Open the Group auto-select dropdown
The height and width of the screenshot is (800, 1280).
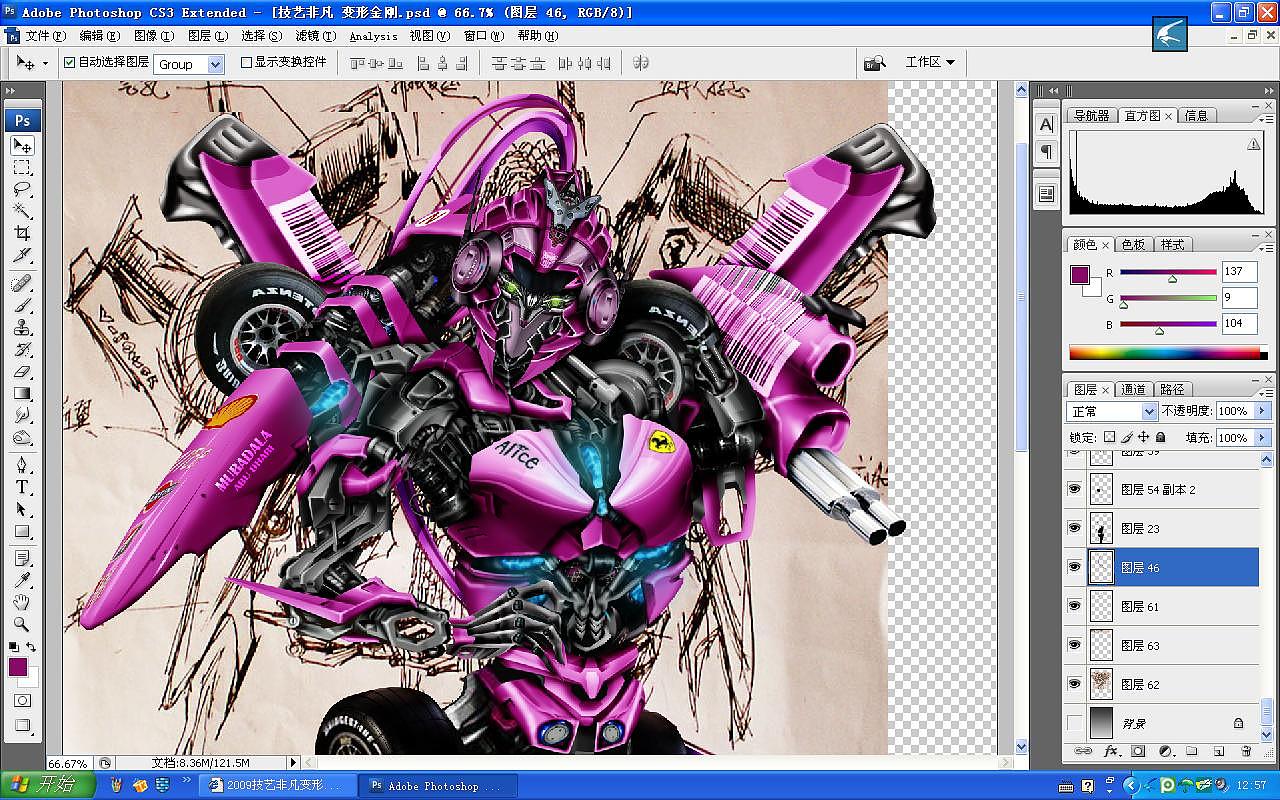click(189, 64)
